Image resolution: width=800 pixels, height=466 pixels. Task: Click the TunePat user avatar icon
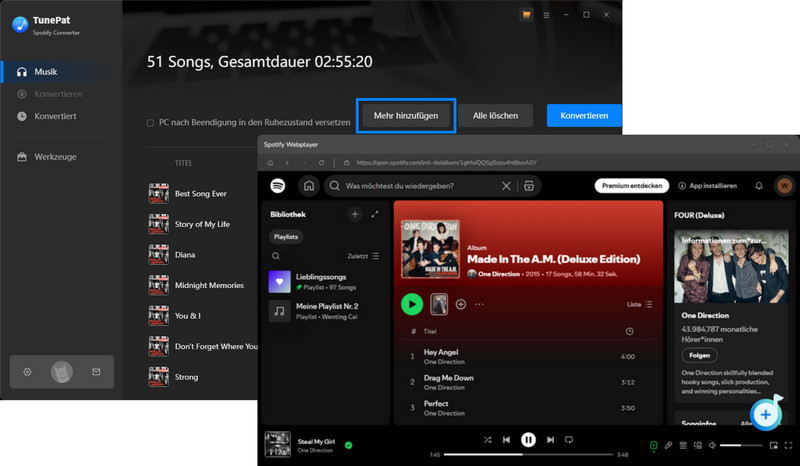coord(62,372)
